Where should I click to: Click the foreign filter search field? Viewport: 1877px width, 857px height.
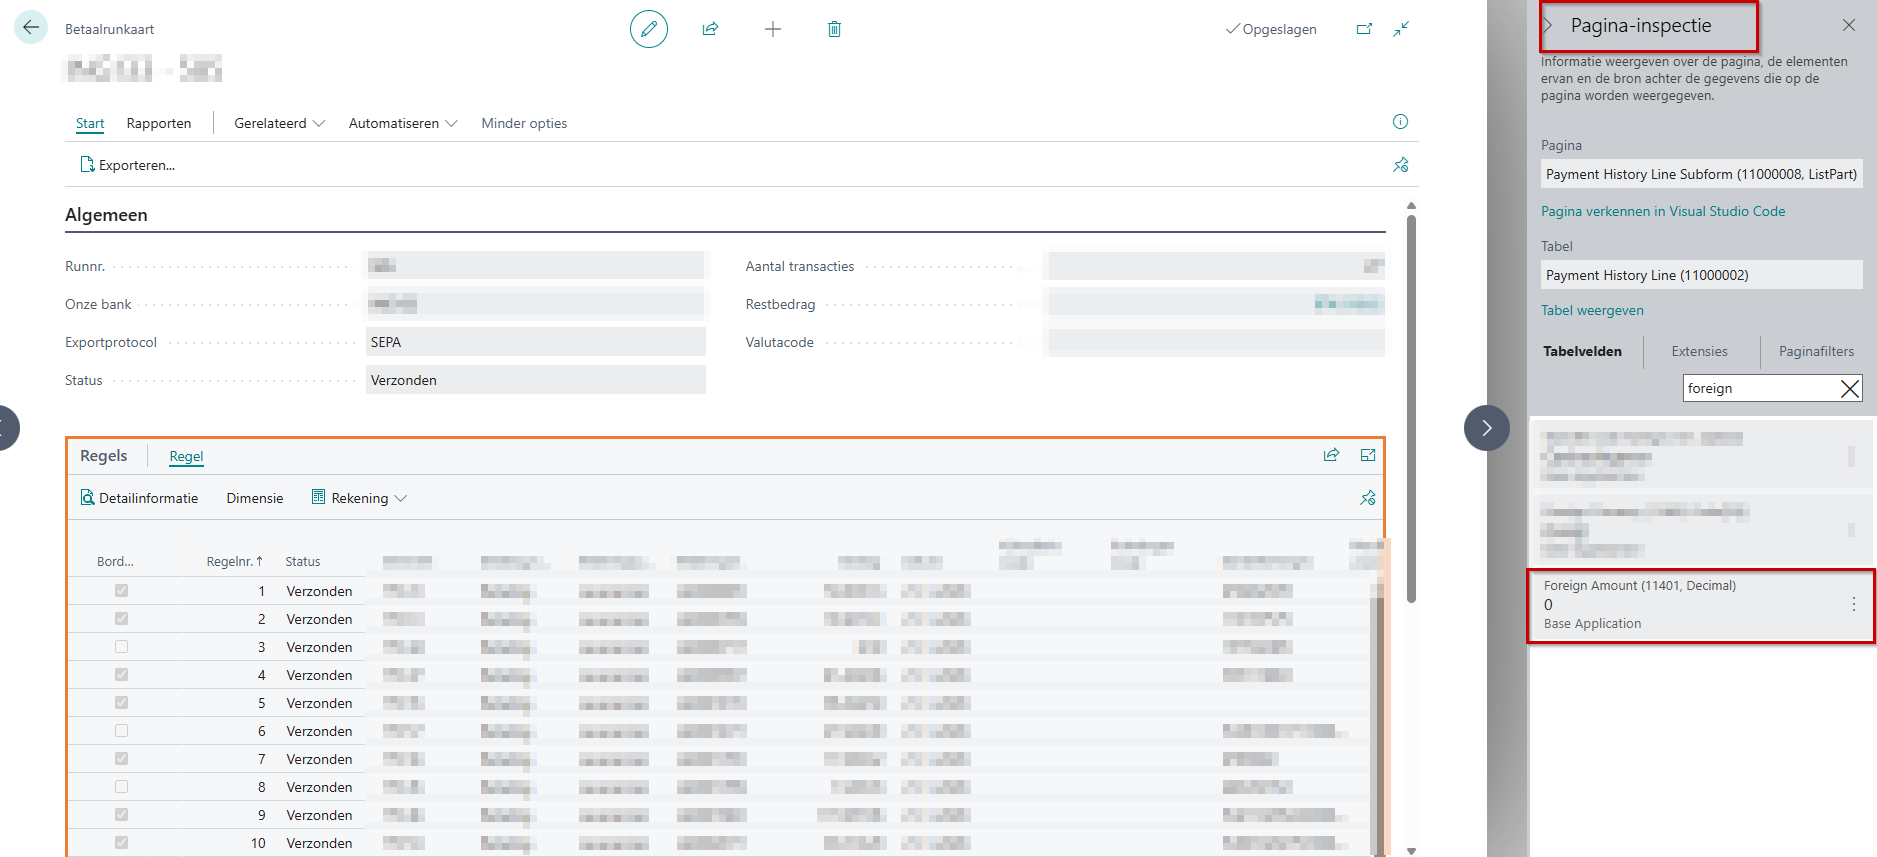[x=1760, y=388]
